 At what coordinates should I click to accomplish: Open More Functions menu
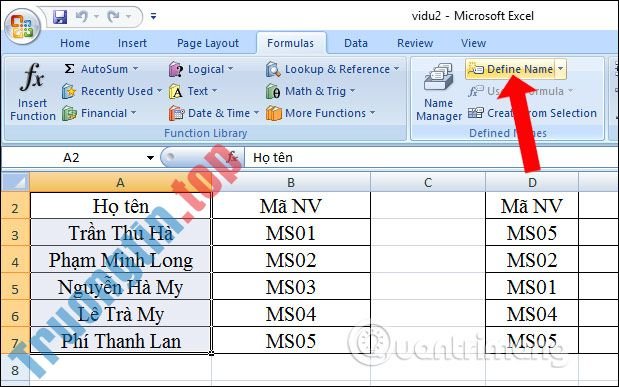click(321, 113)
